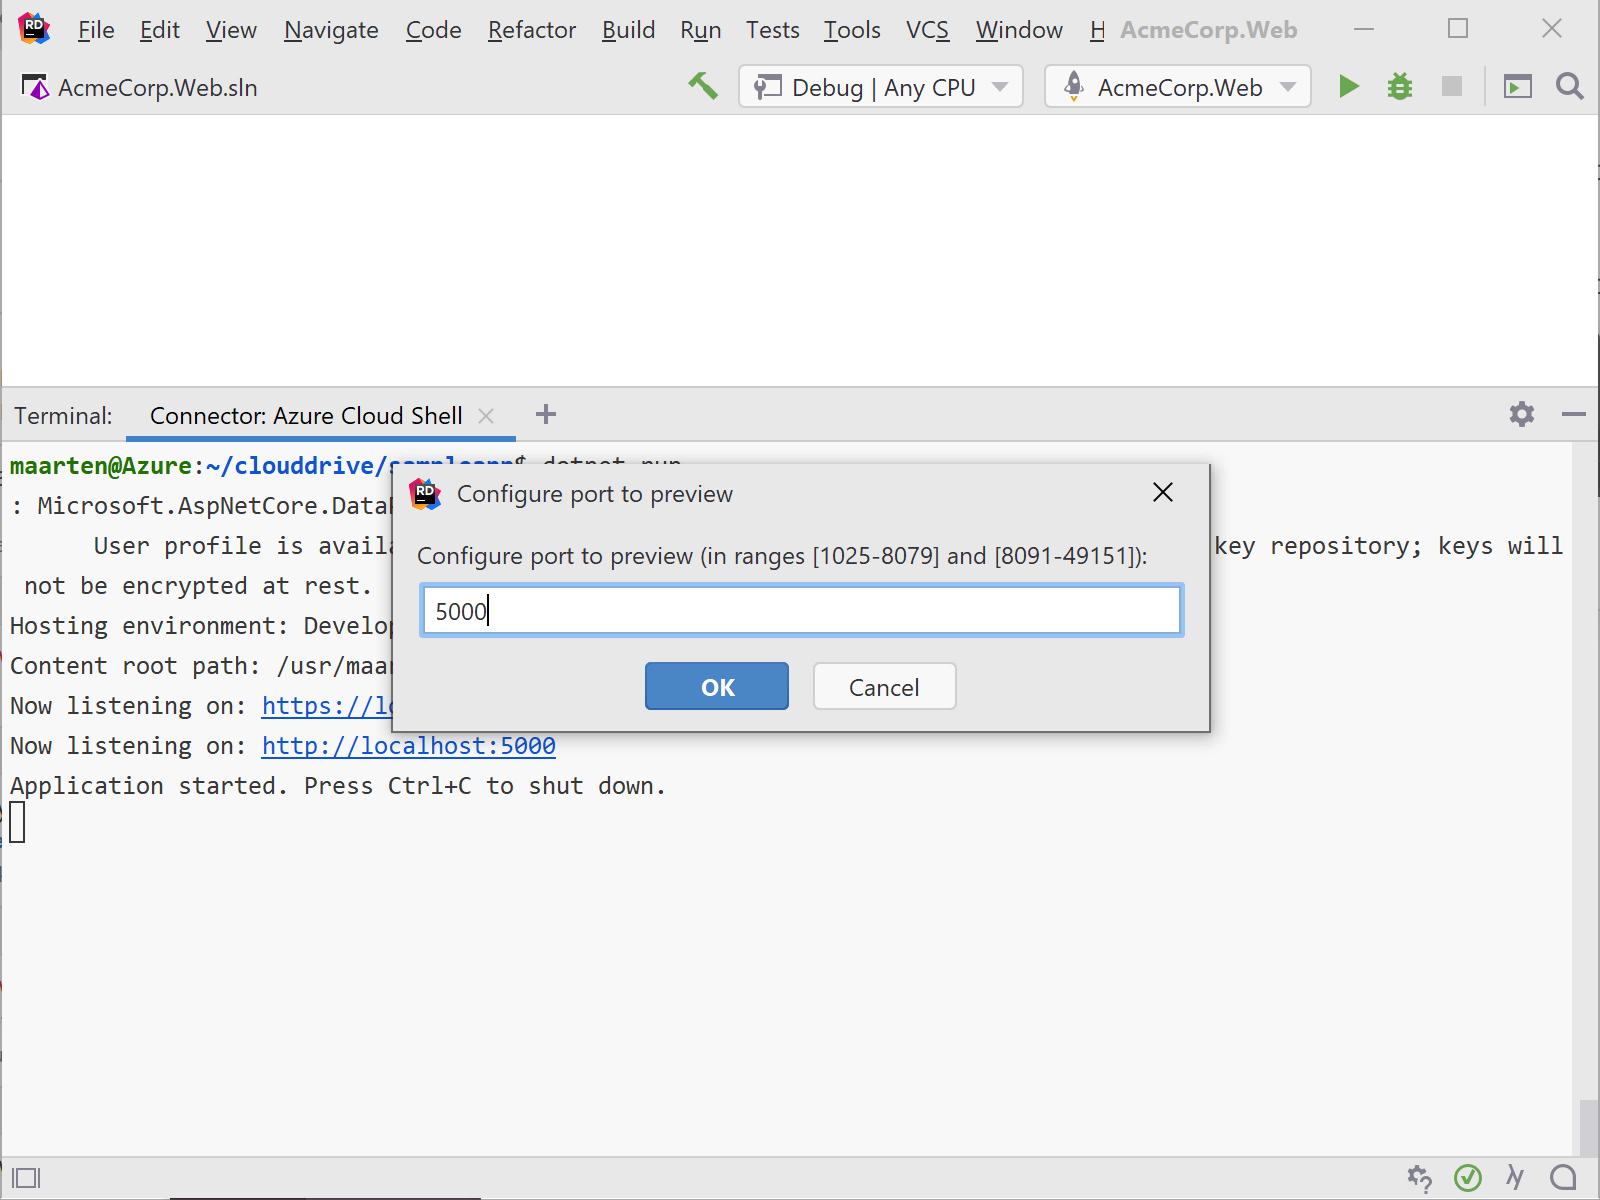This screenshot has width=1600, height=1200.
Task: Open the Tests menu
Action: 773,30
